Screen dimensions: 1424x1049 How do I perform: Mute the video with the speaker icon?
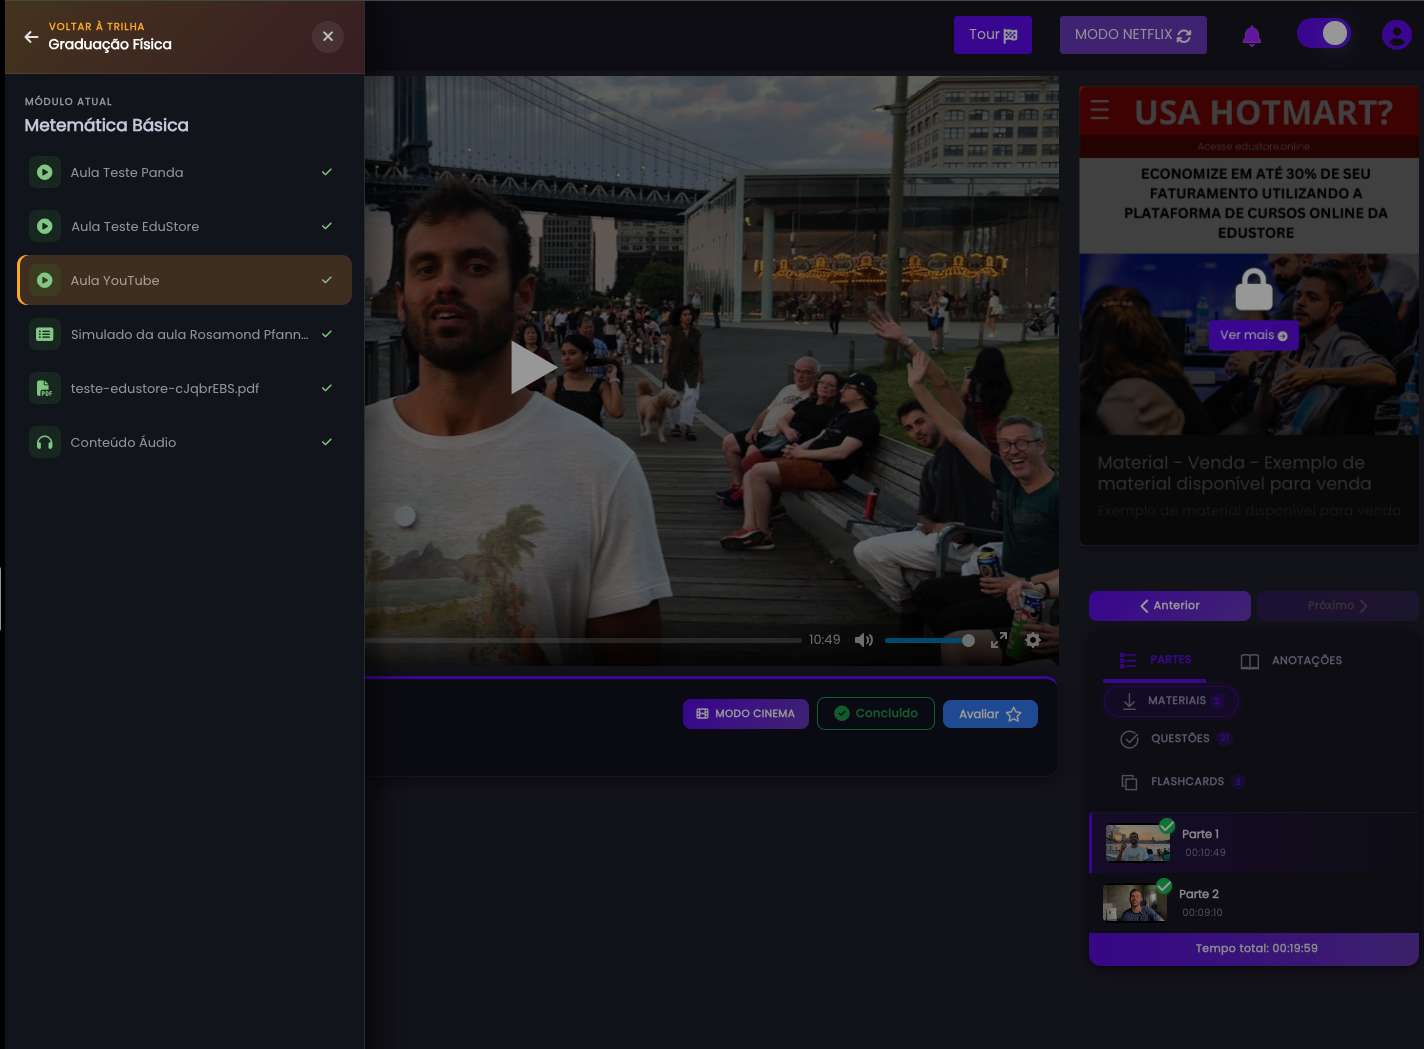[864, 640]
